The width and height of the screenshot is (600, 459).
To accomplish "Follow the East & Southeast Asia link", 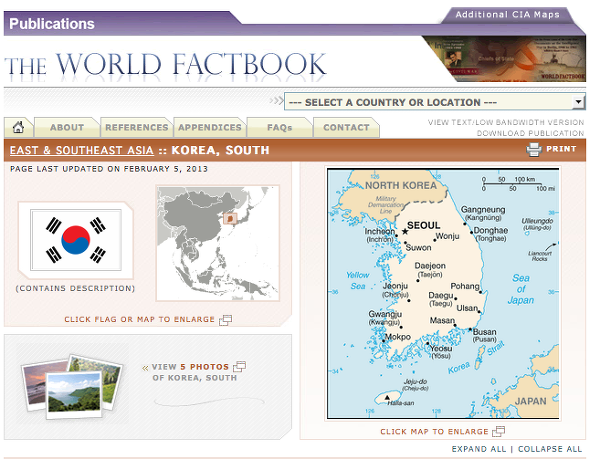I will [x=82, y=150].
